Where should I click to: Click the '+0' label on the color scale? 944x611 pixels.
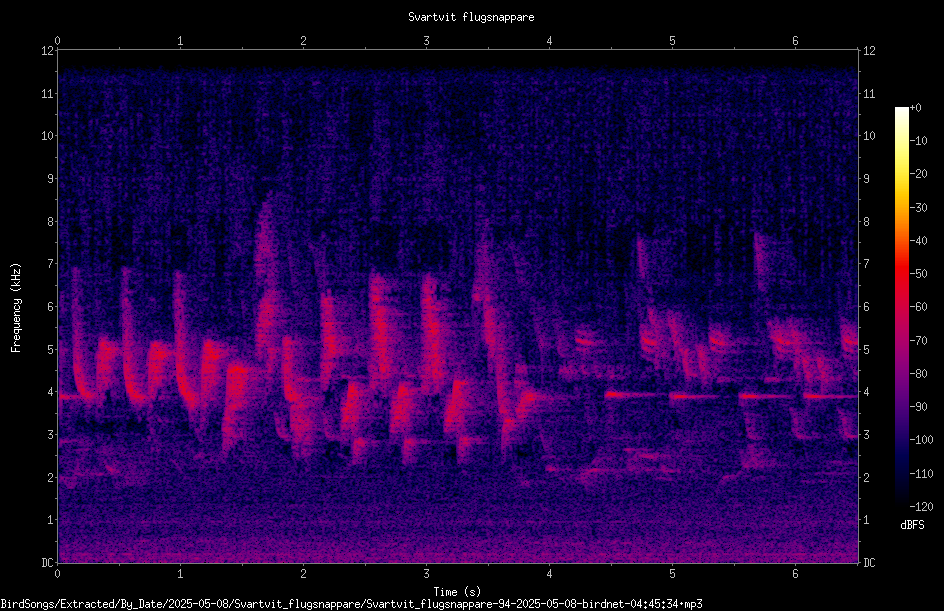(x=915, y=108)
